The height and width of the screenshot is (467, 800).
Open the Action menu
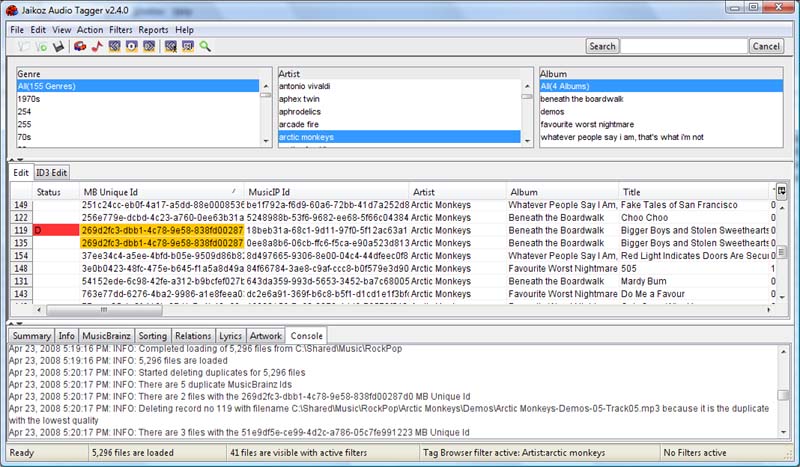90,30
